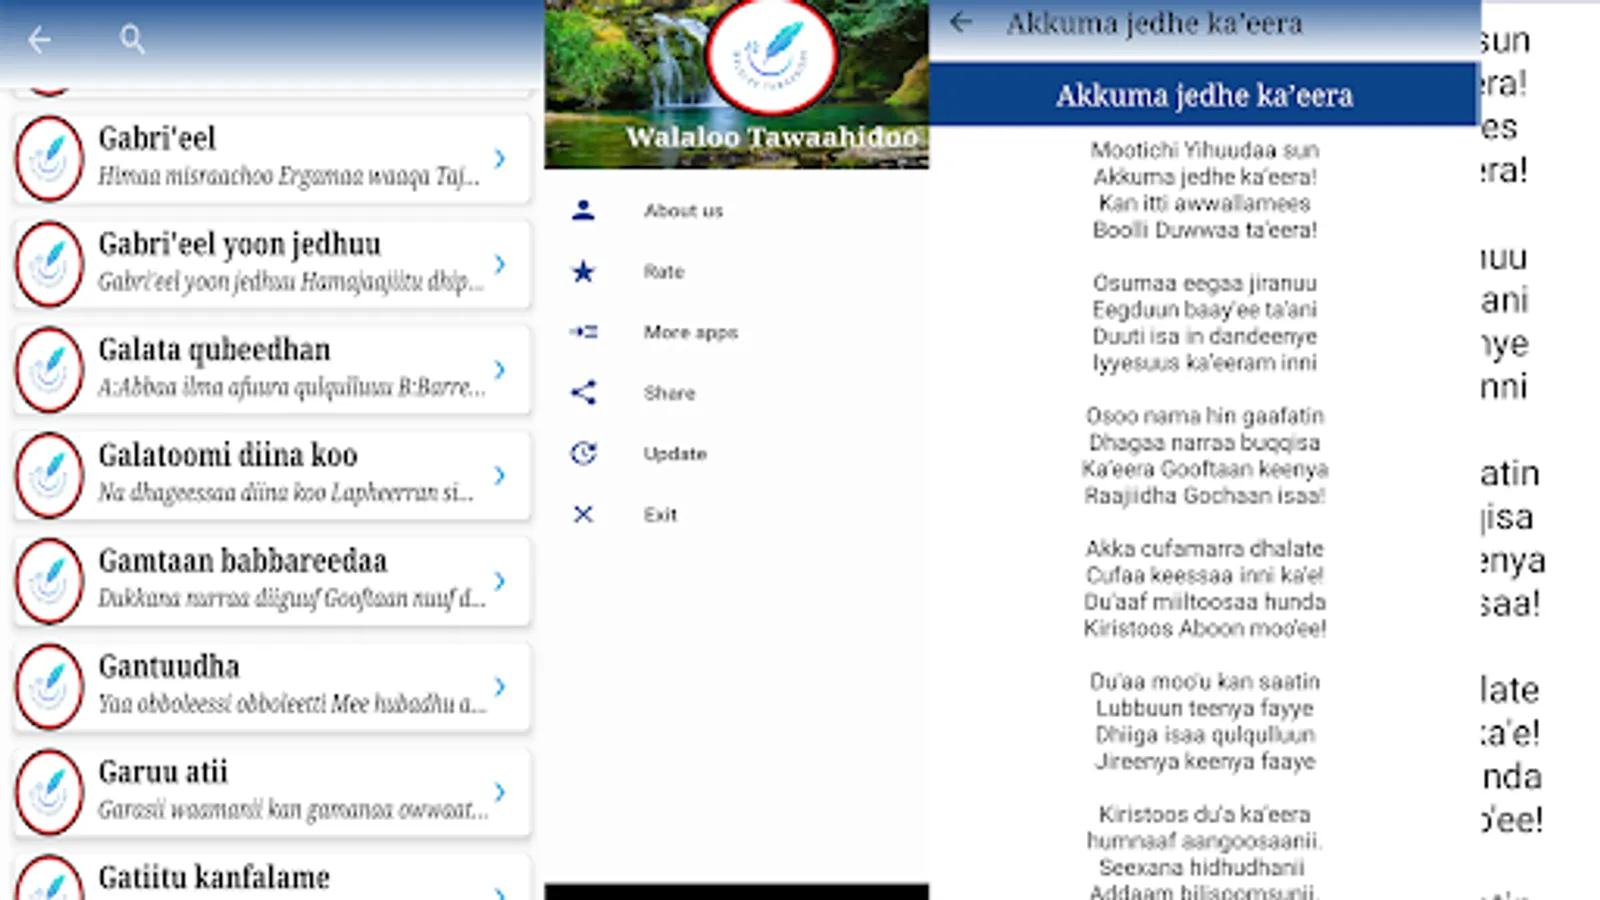The height and width of the screenshot is (900, 1600).
Task: Open Gabri'eel yoon jedhuu via chevron
Action: [x=500, y=264]
